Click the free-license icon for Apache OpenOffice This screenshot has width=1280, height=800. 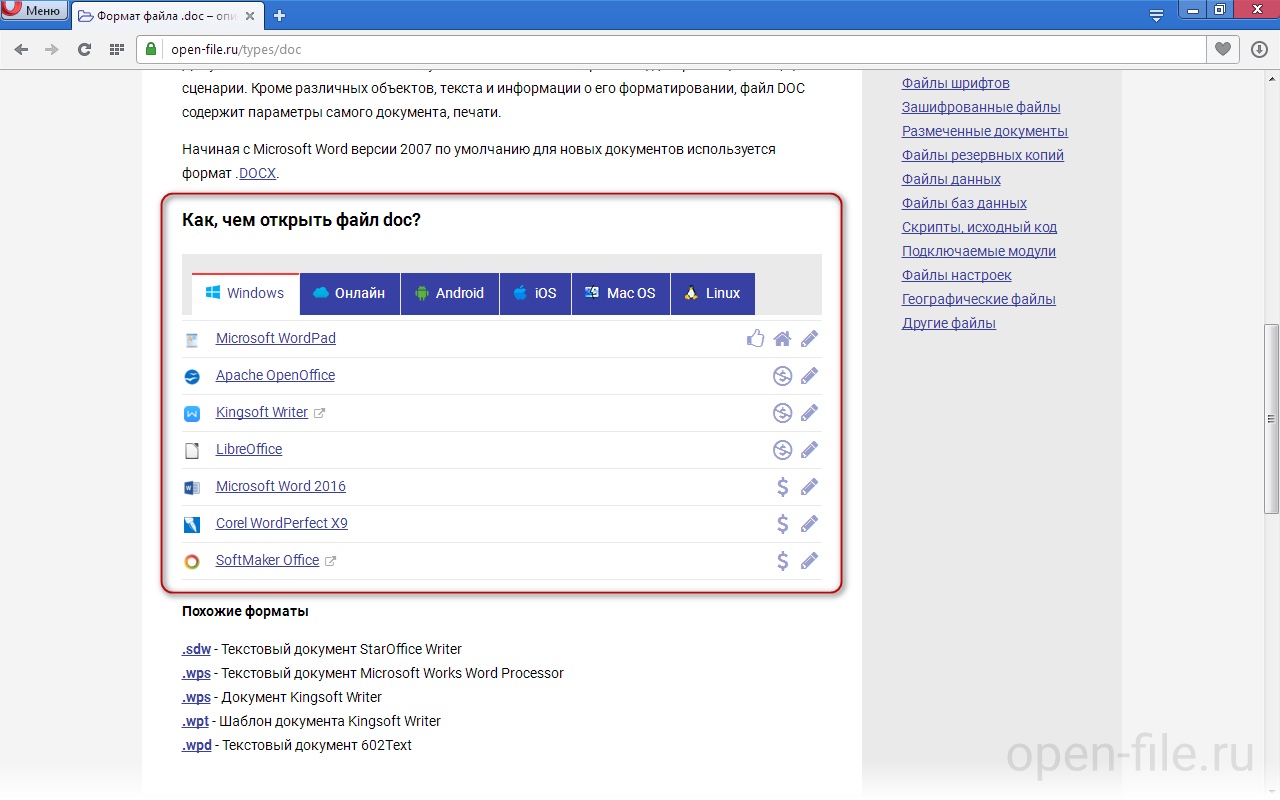click(782, 376)
